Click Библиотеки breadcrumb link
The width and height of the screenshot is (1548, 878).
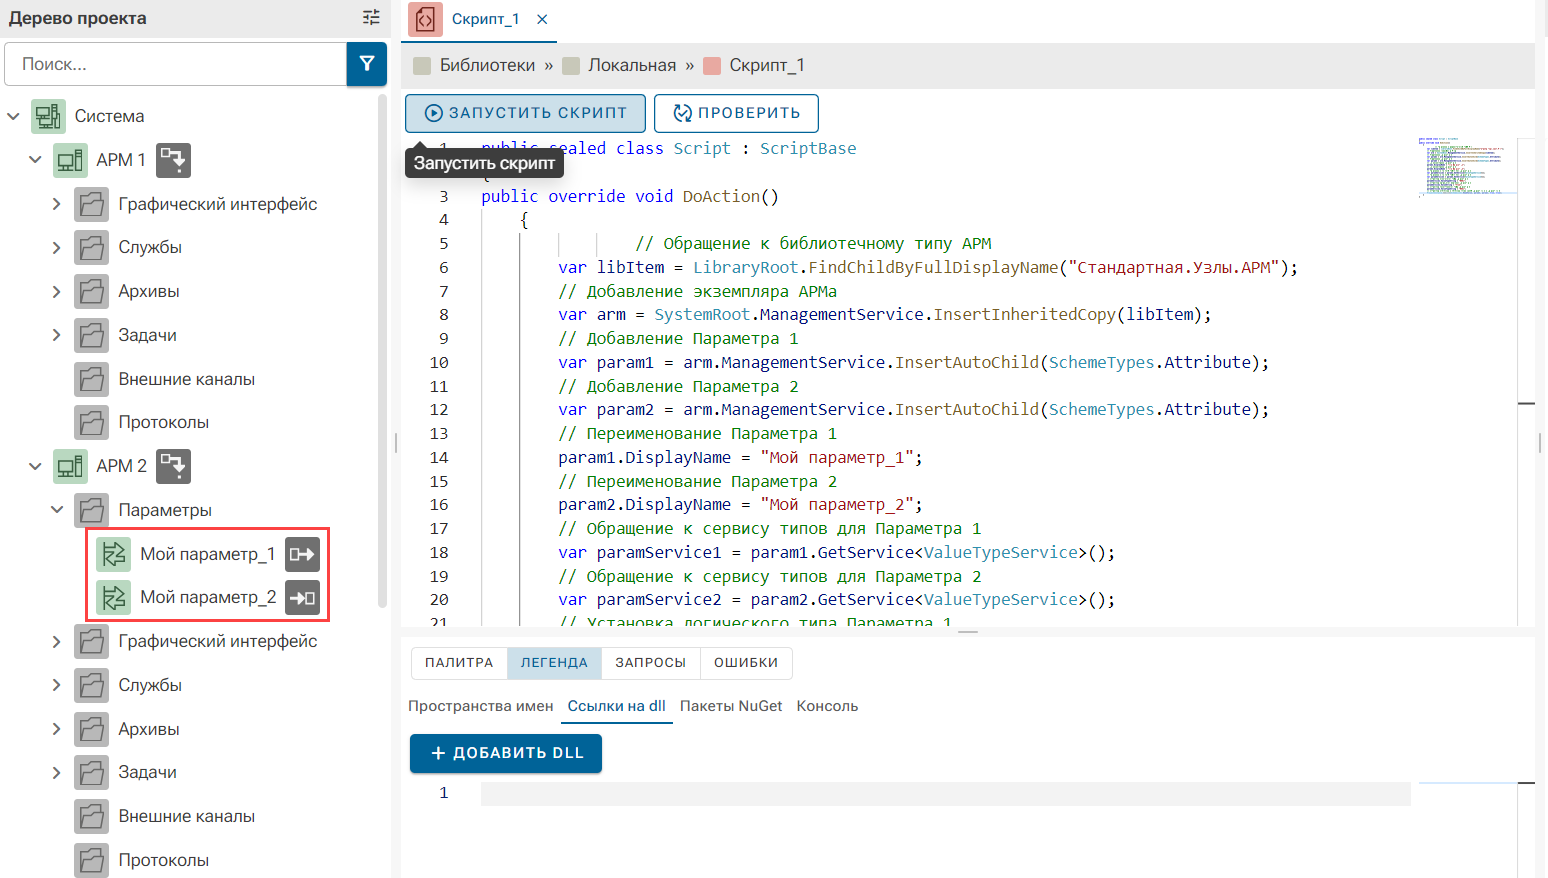pos(488,65)
